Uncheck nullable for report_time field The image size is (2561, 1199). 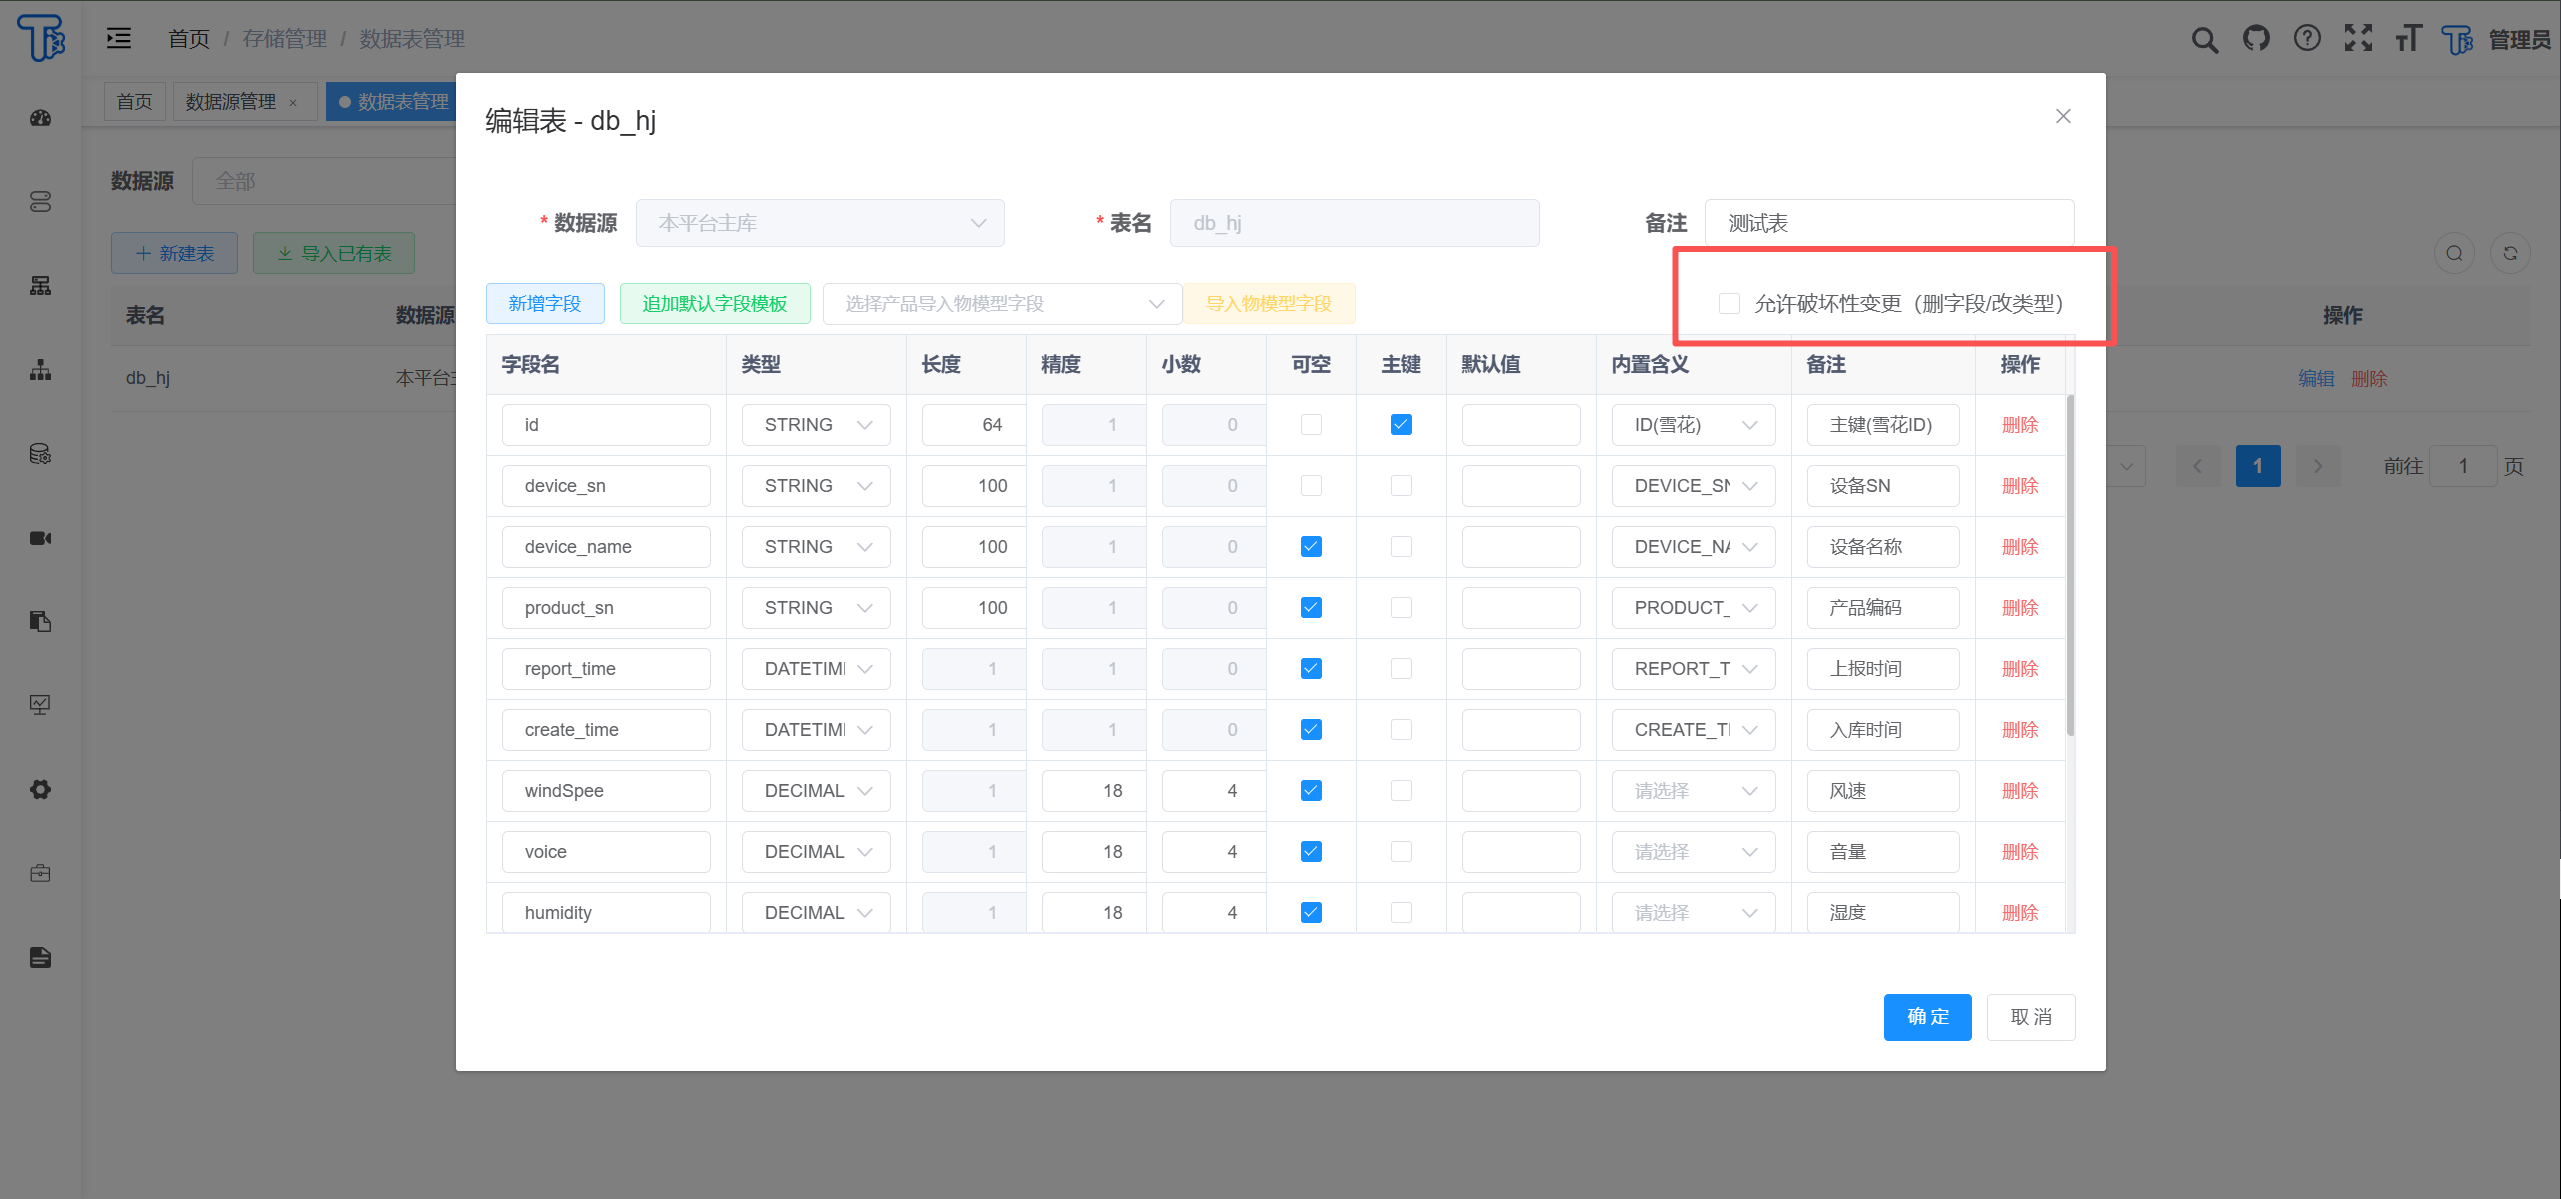click(1311, 669)
